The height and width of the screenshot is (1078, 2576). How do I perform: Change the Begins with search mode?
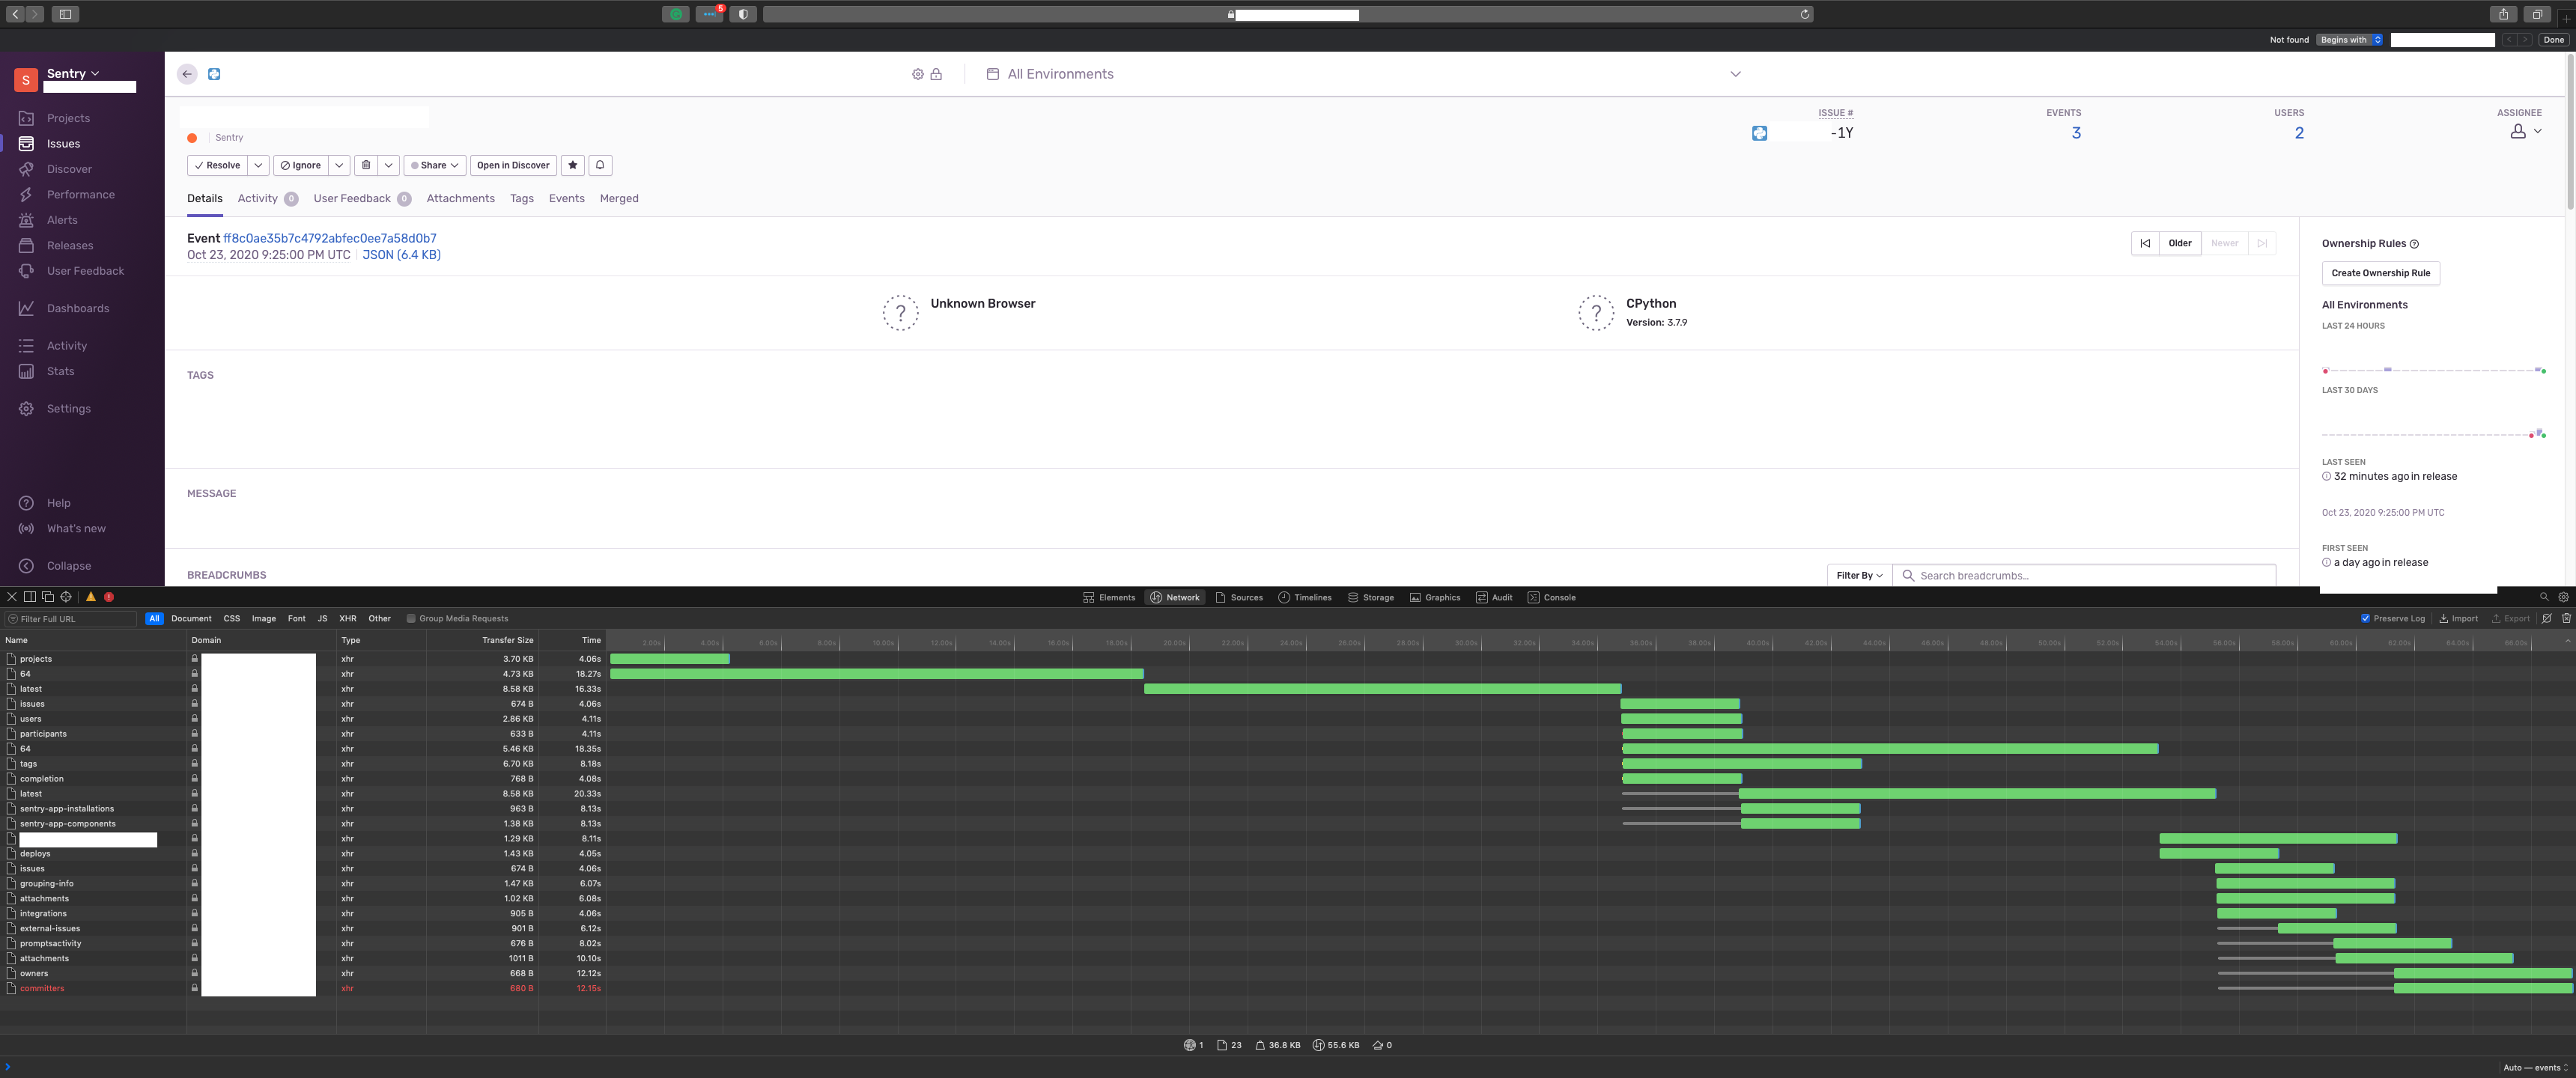tap(2350, 40)
